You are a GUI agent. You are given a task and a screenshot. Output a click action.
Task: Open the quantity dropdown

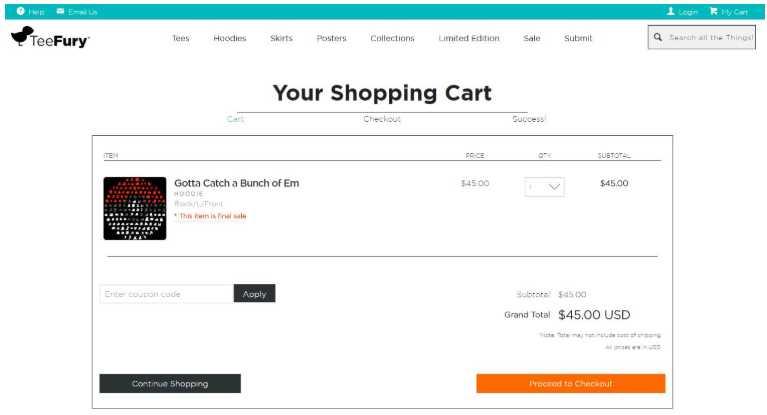pos(544,186)
